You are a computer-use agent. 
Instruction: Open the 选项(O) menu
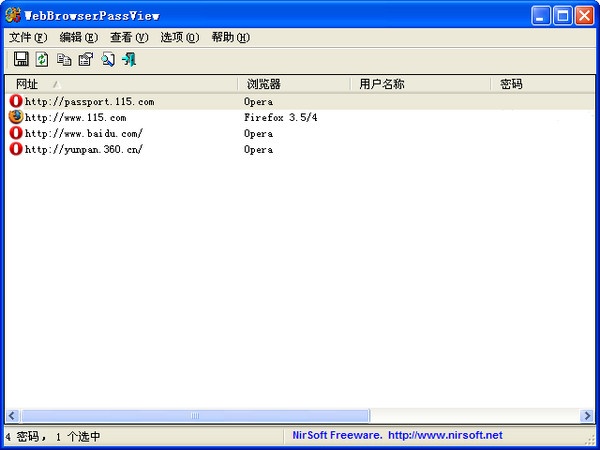pyautogui.click(x=179, y=38)
